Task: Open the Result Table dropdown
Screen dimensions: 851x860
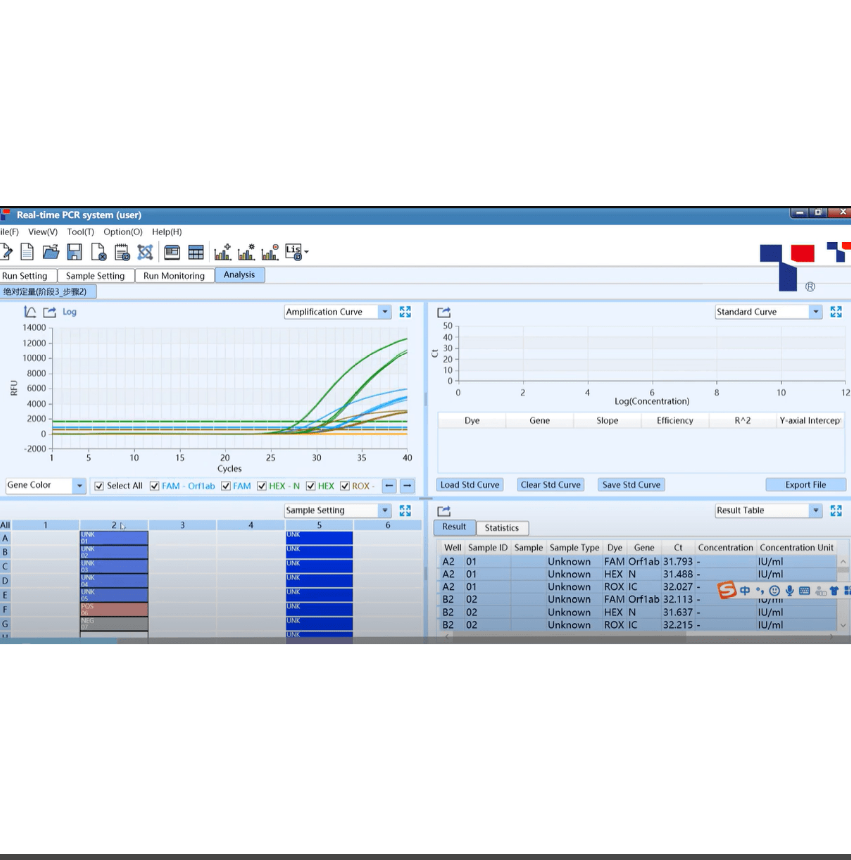Action: (x=816, y=511)
